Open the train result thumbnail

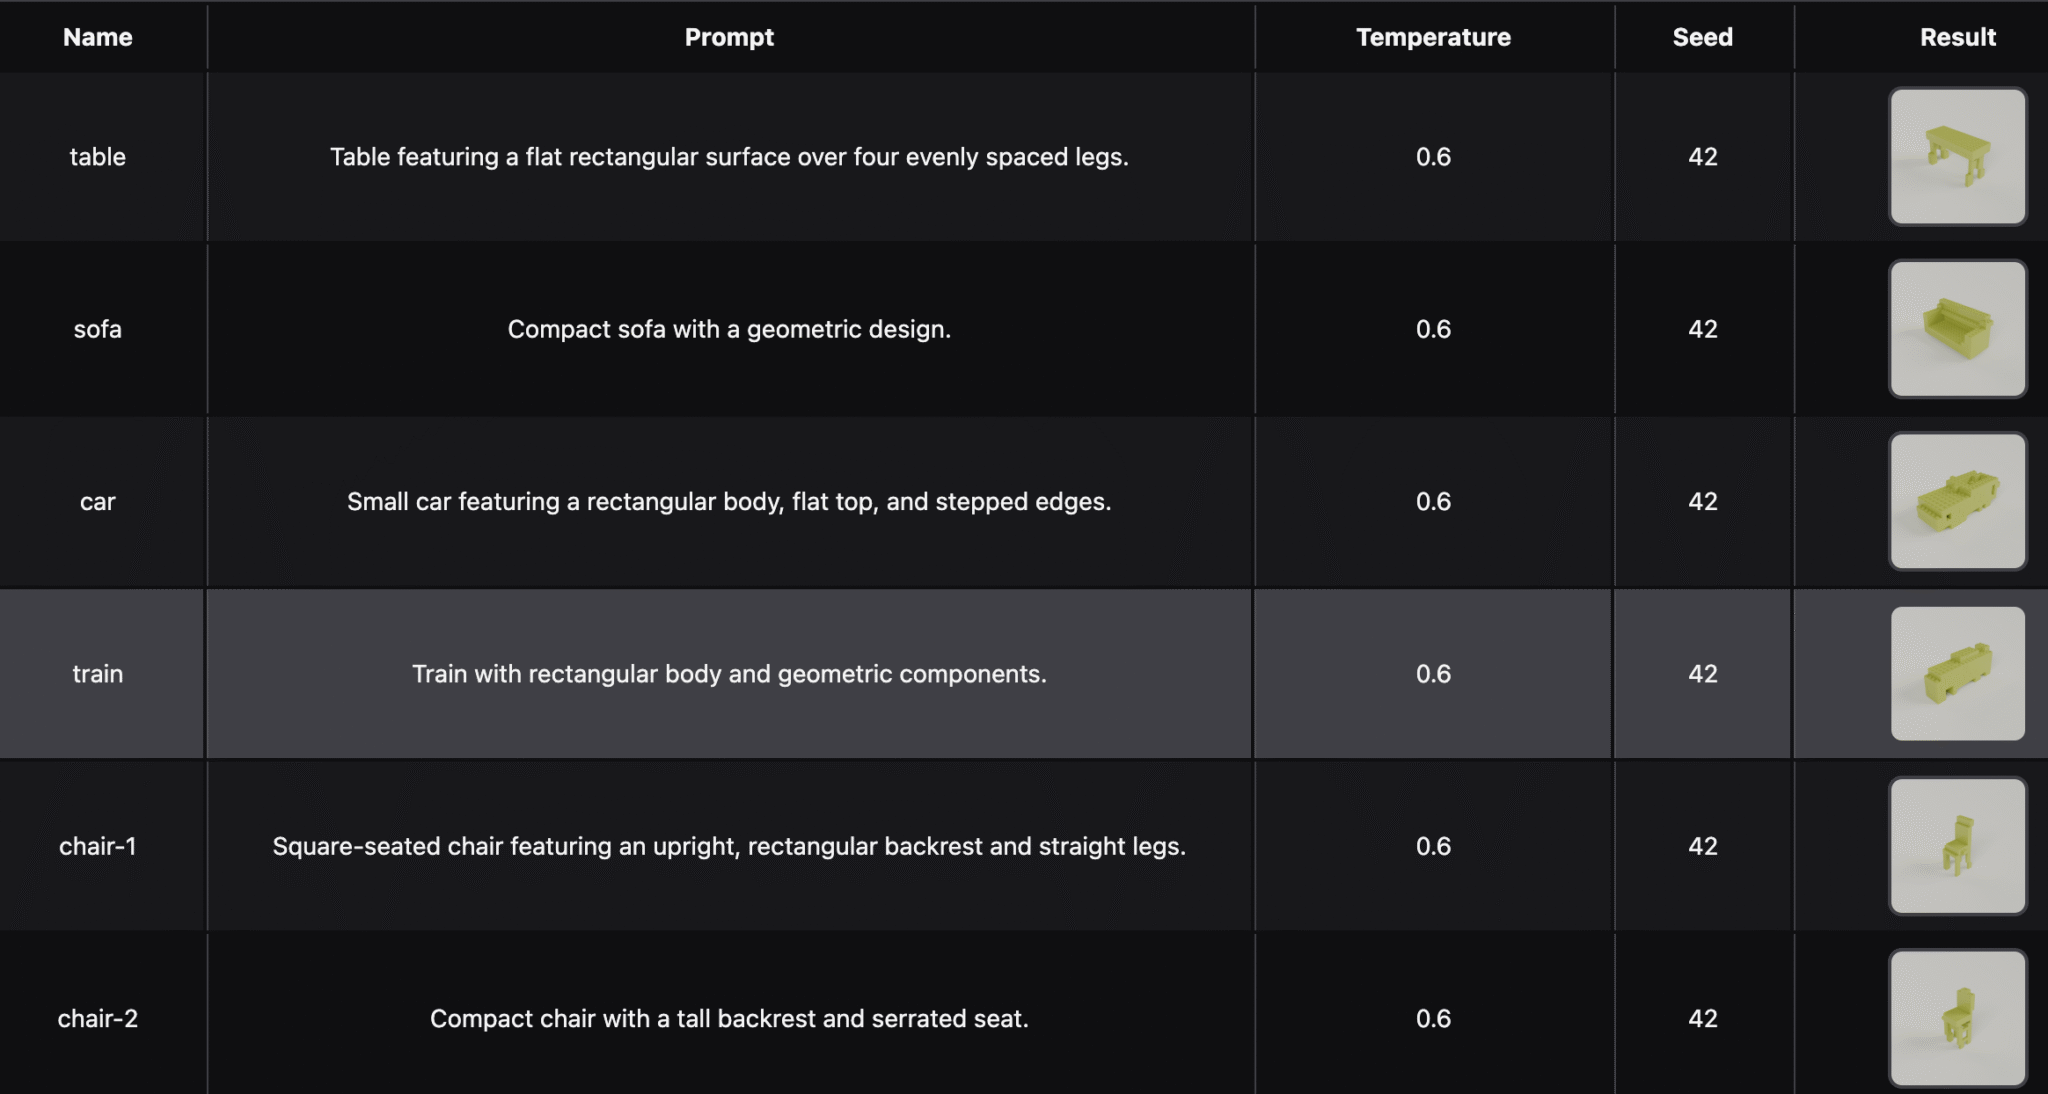[1957, 673]
